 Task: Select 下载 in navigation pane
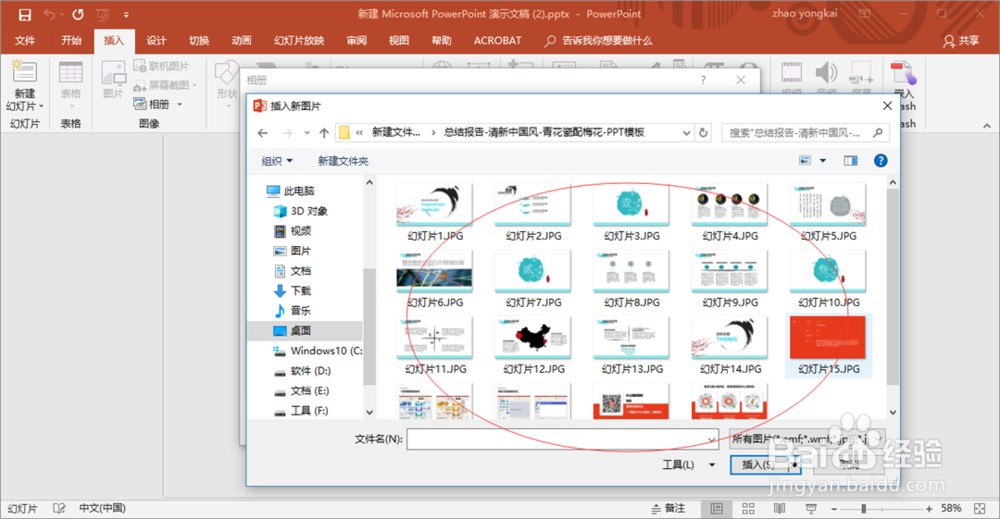[x=292, y=291]
